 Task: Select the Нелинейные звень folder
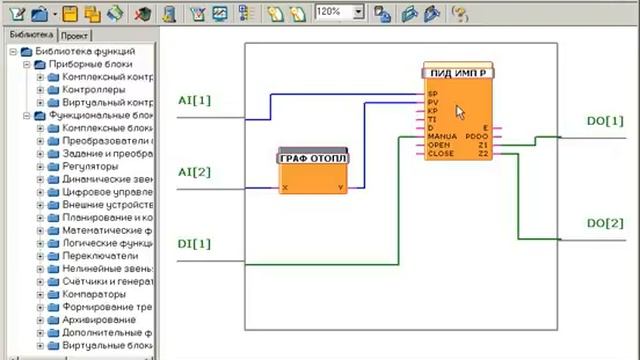107,269
